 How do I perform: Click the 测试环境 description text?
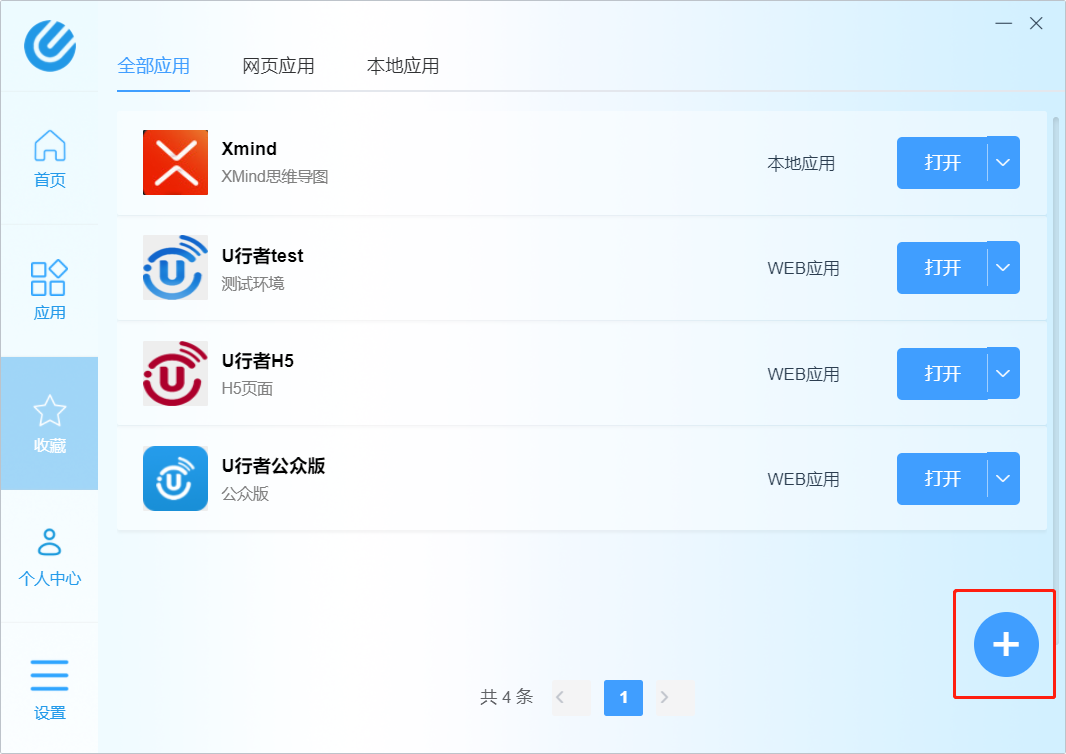pyautogui.click(x=253, y=284)
